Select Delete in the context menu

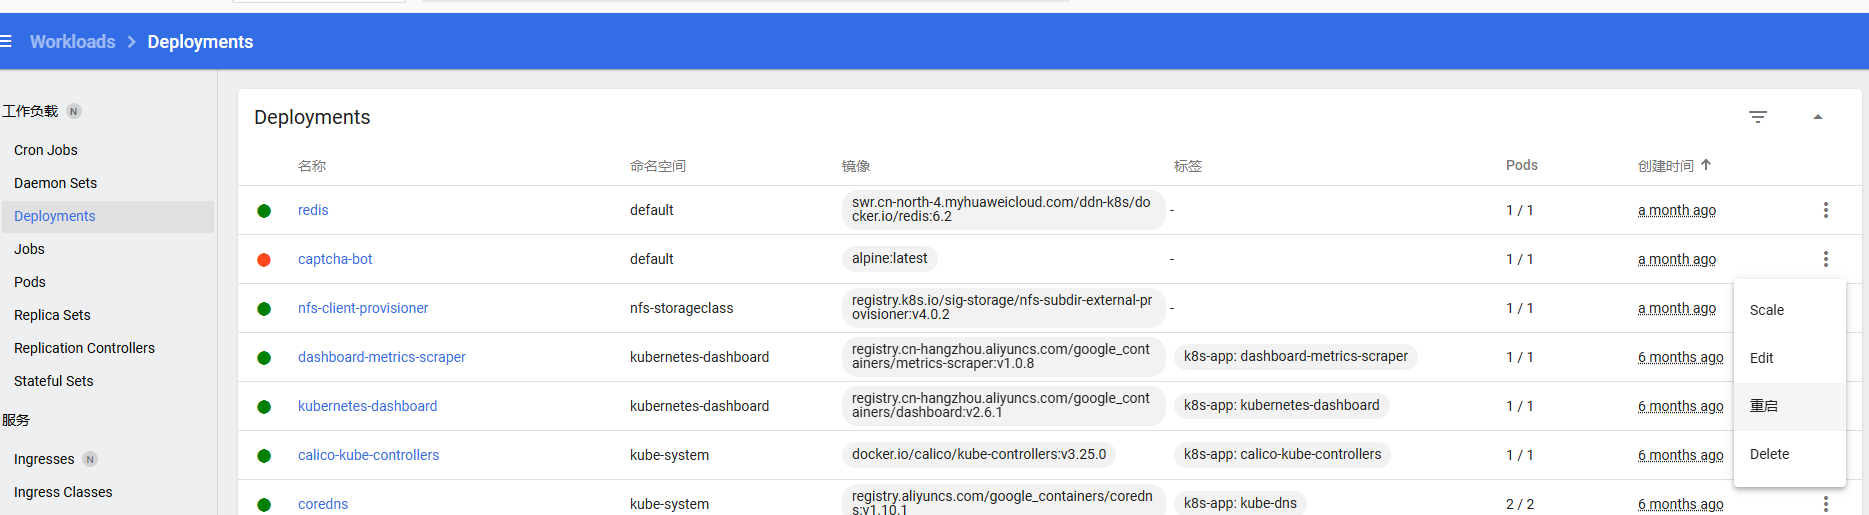click(x=1769, y=454)
